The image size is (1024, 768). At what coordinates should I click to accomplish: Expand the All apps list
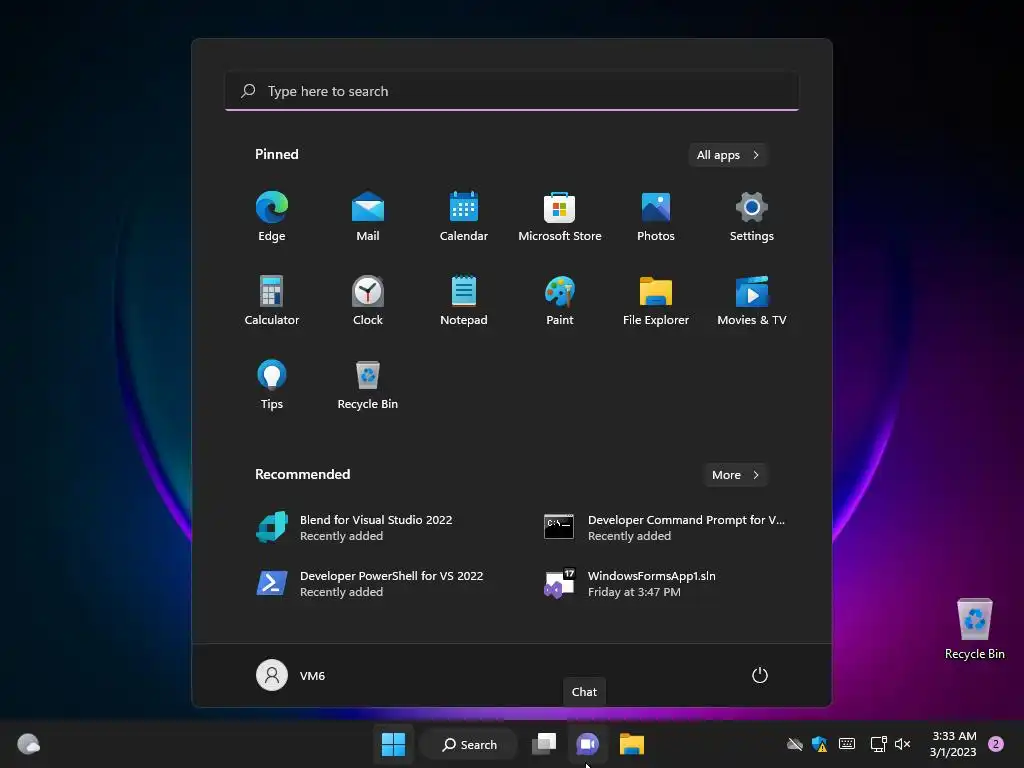click(x=728, y=155)
